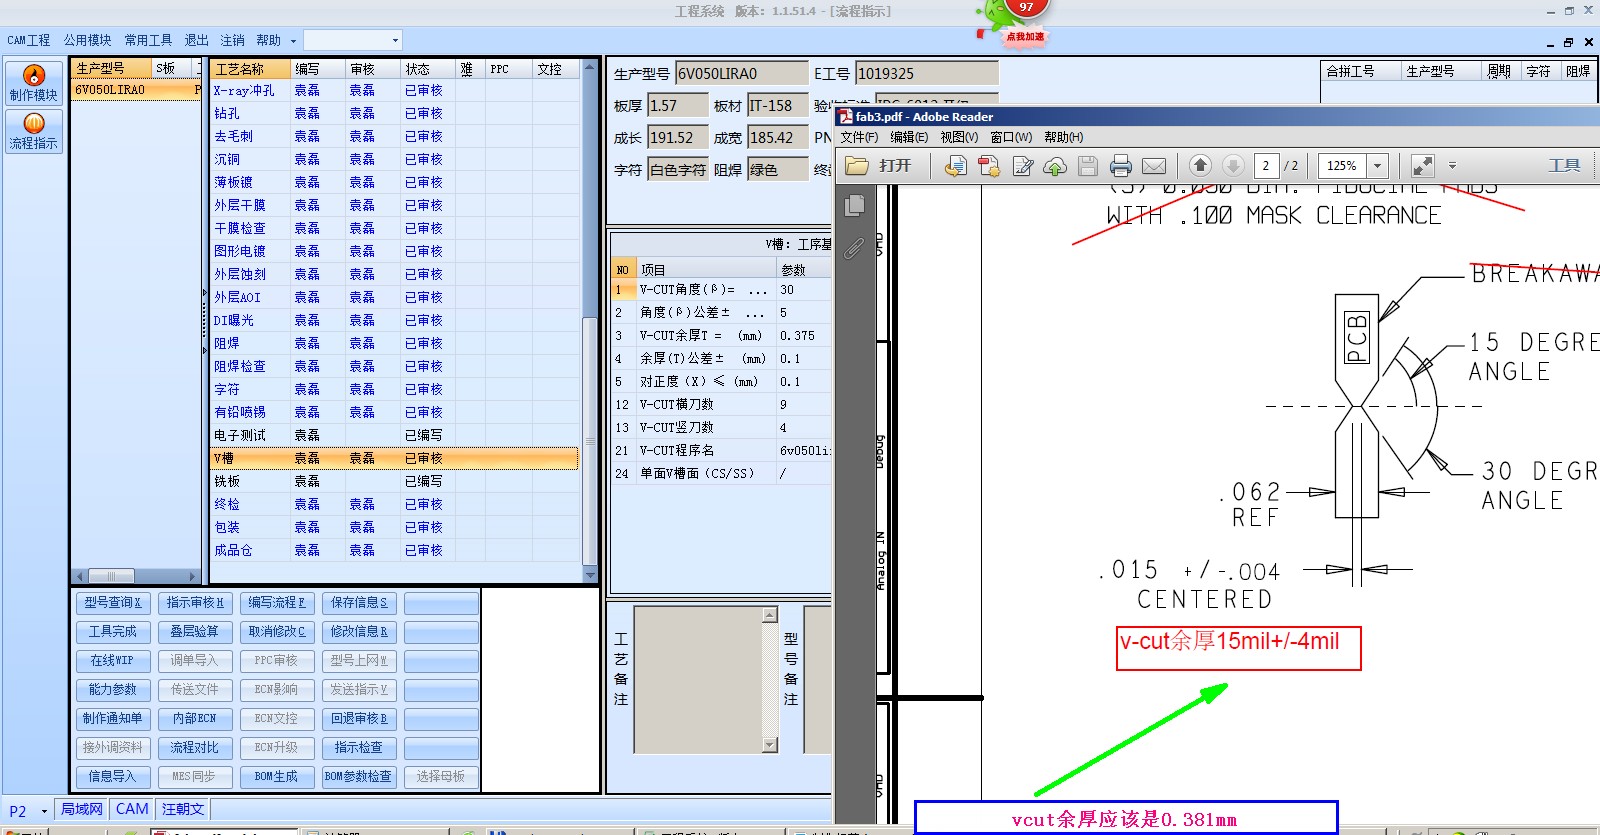Click the 保存信息S button

click(359, 603)
